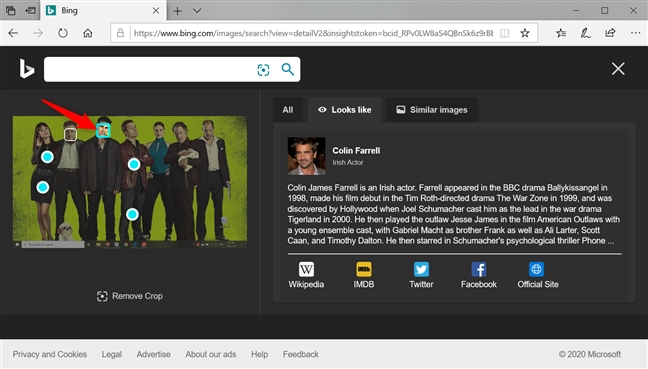Image resolution: width=648 pixels, height=369 pixels.
Task: Open About our ads
Action: pos(211,354)
